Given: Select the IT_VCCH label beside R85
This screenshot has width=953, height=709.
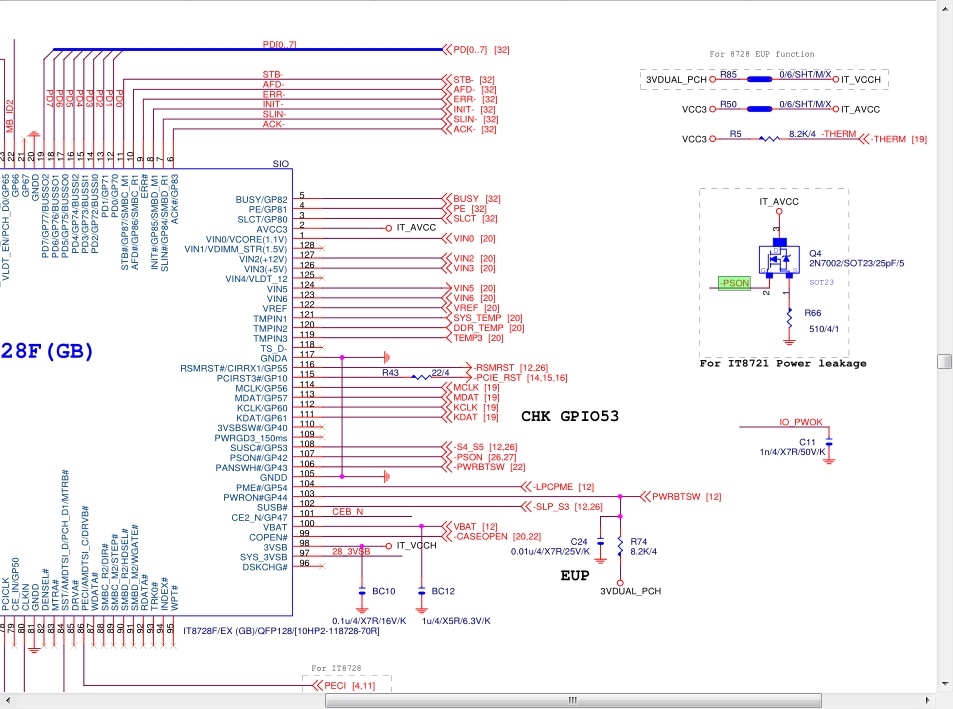Looking at the screenshot, I should 861,80.
